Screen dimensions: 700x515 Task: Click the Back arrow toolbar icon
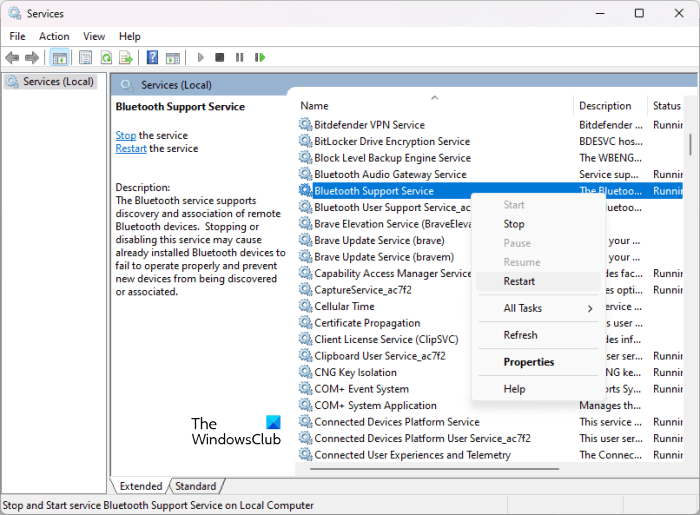click(x=13, y=58)
